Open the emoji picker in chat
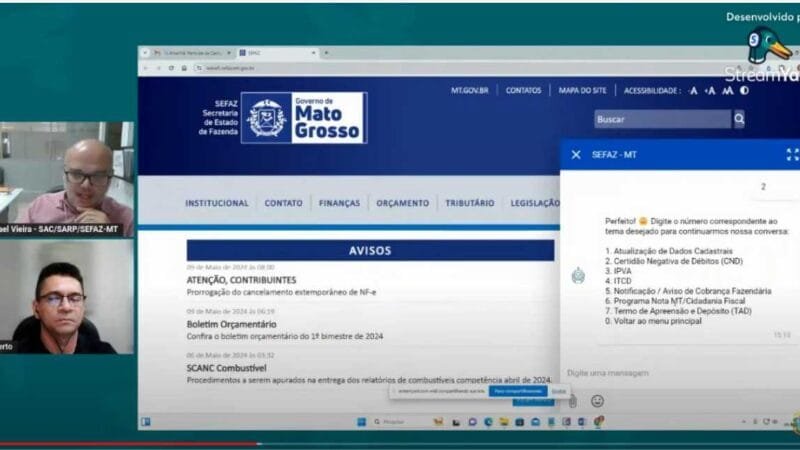 click(597, 401)
